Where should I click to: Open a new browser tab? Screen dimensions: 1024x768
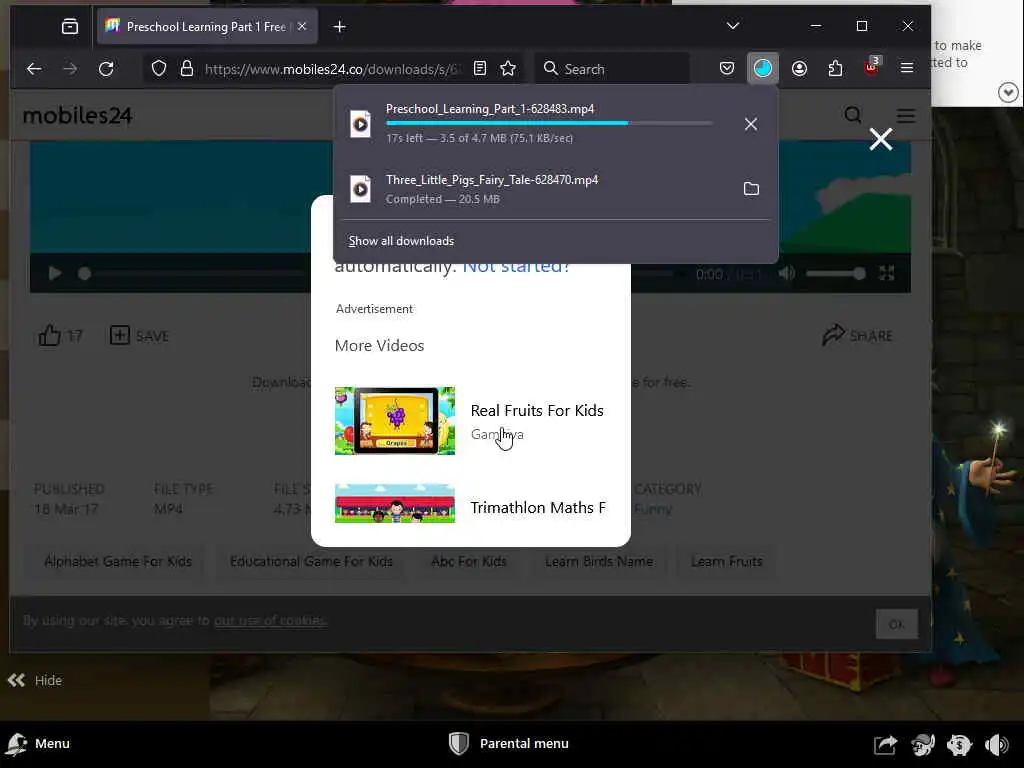(340, 27)
